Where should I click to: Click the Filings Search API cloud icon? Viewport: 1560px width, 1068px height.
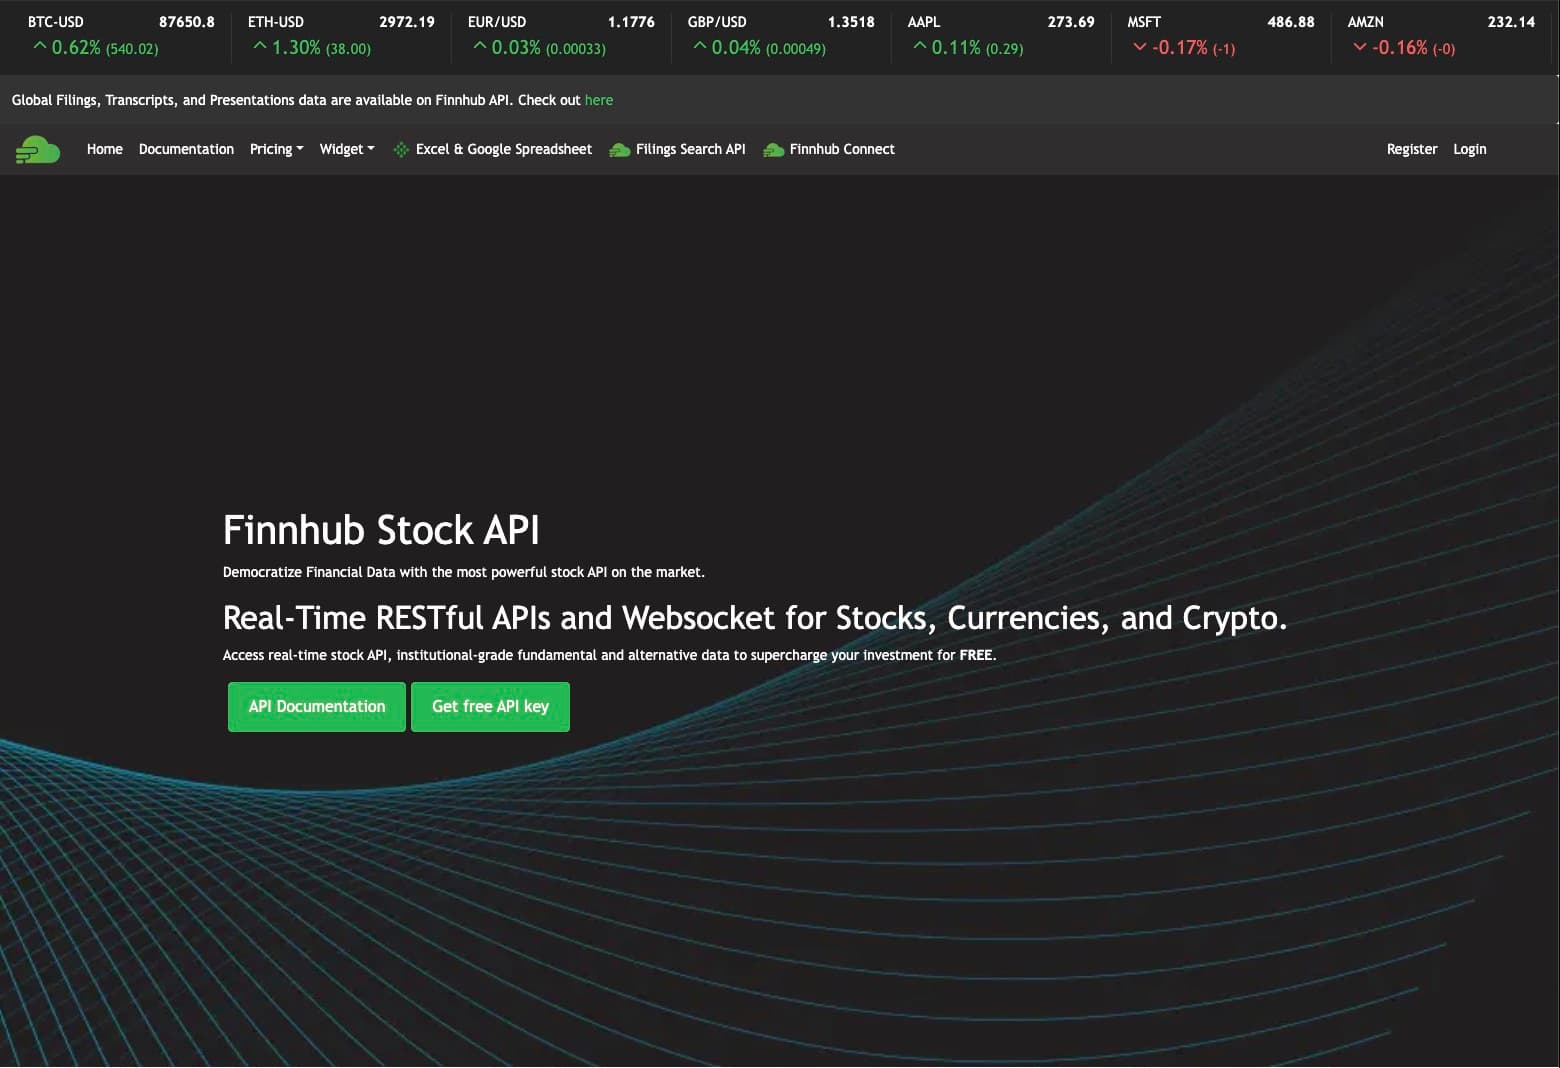click(x=619, y=149)
